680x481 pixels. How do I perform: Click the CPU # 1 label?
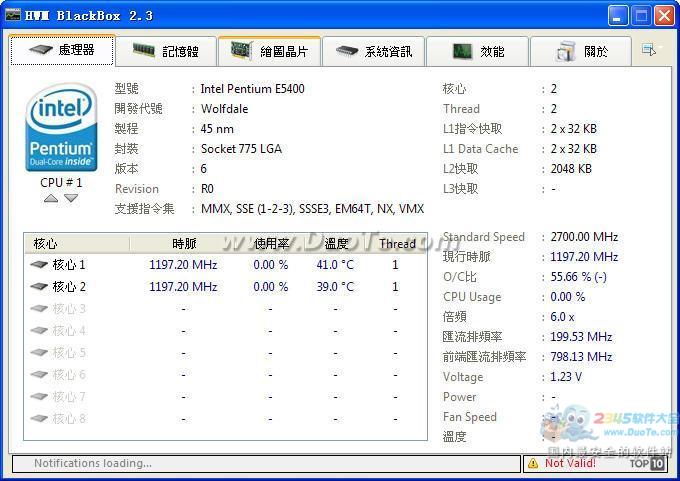pyautogui.click(x=61, y=183)
